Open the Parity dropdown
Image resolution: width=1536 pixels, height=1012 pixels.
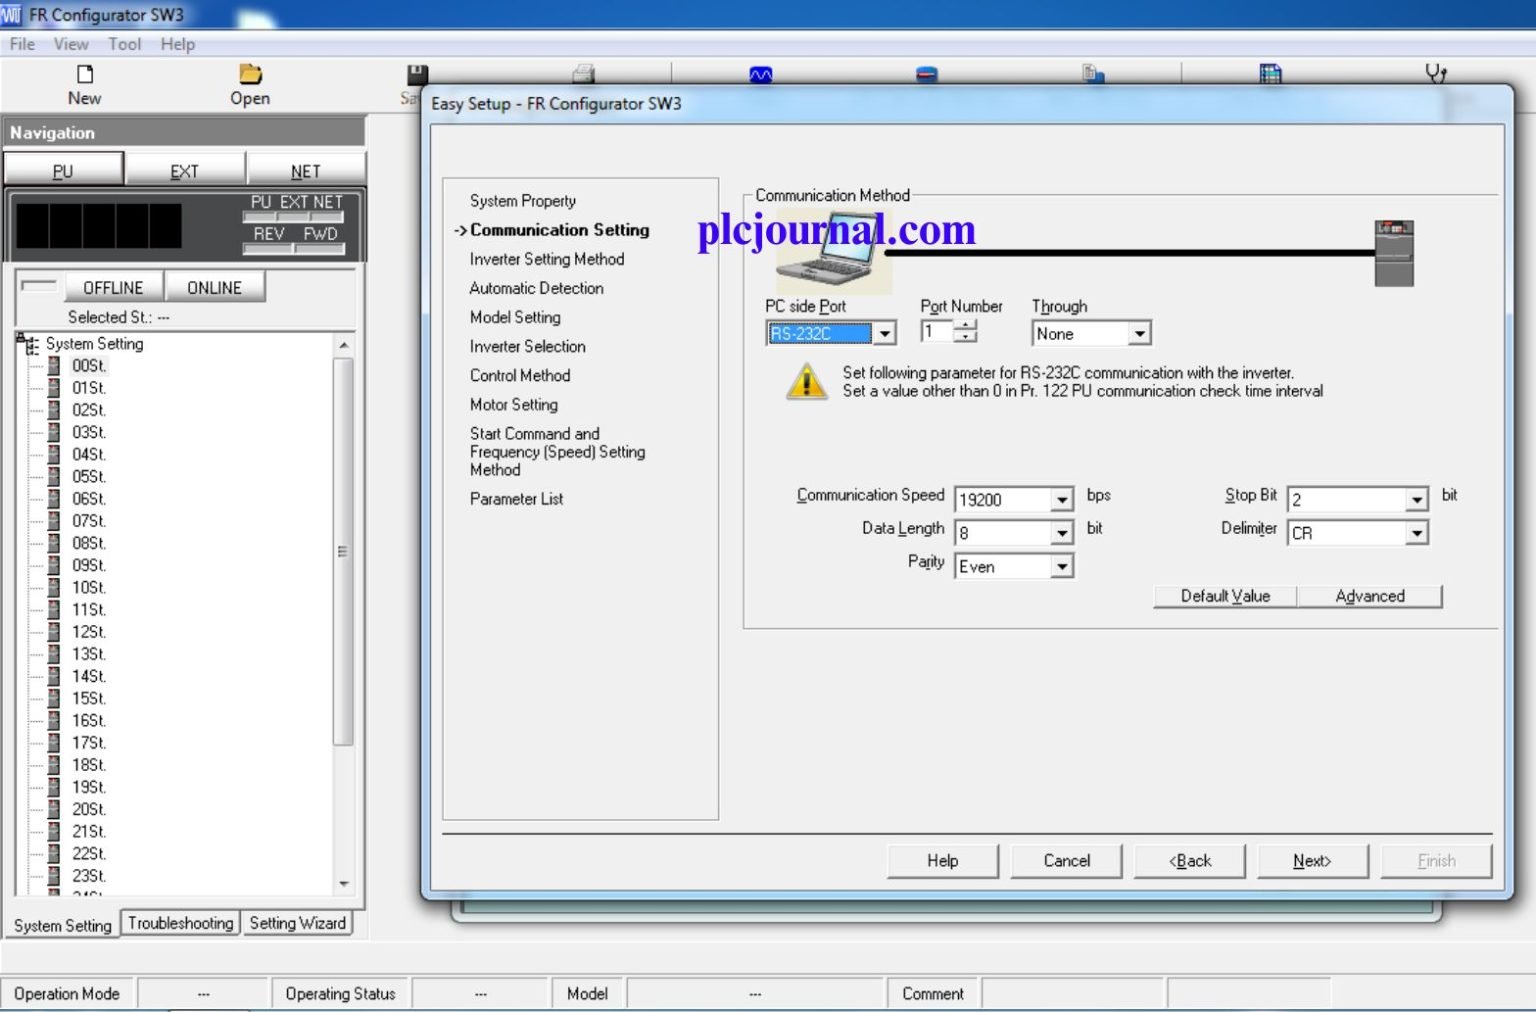[x=1063, y=566]
